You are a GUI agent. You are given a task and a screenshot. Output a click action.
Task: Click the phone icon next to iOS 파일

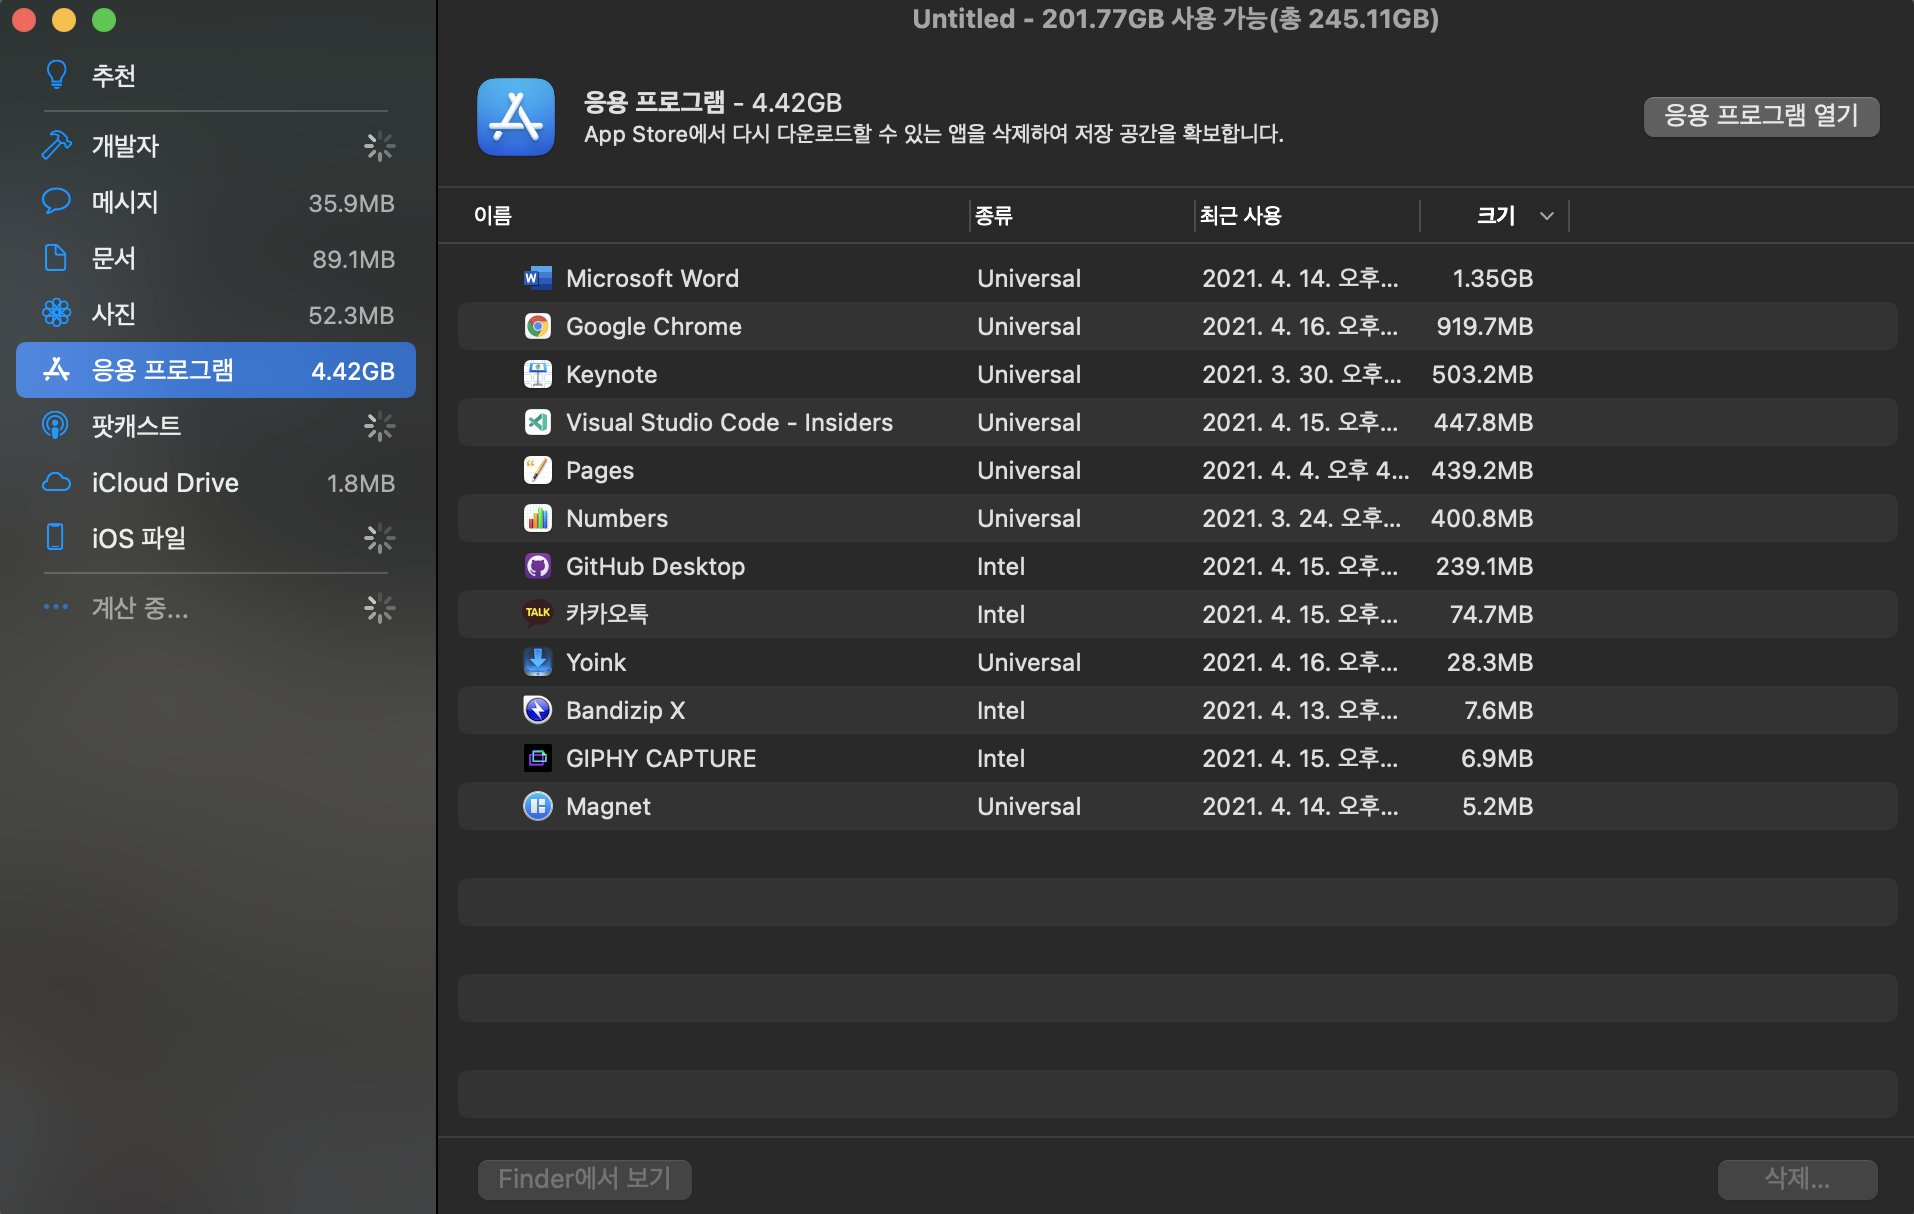tap(56, 537)
